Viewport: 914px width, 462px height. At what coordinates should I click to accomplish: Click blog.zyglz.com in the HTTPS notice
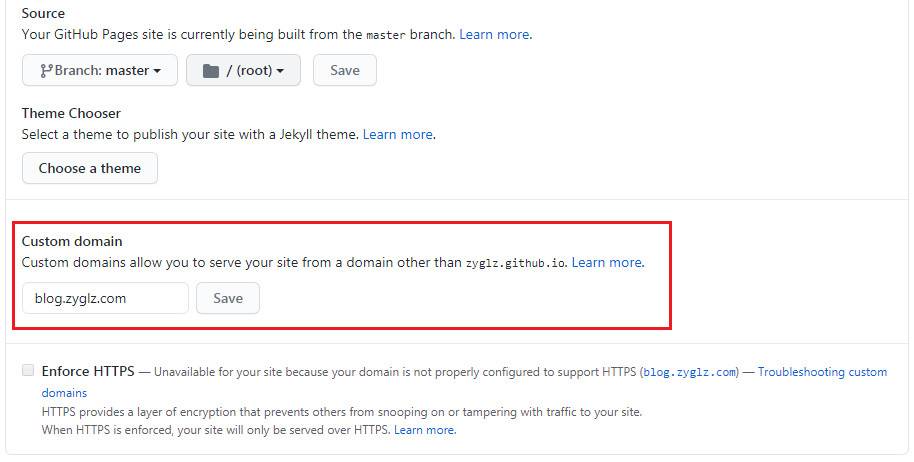click(690, 372)
